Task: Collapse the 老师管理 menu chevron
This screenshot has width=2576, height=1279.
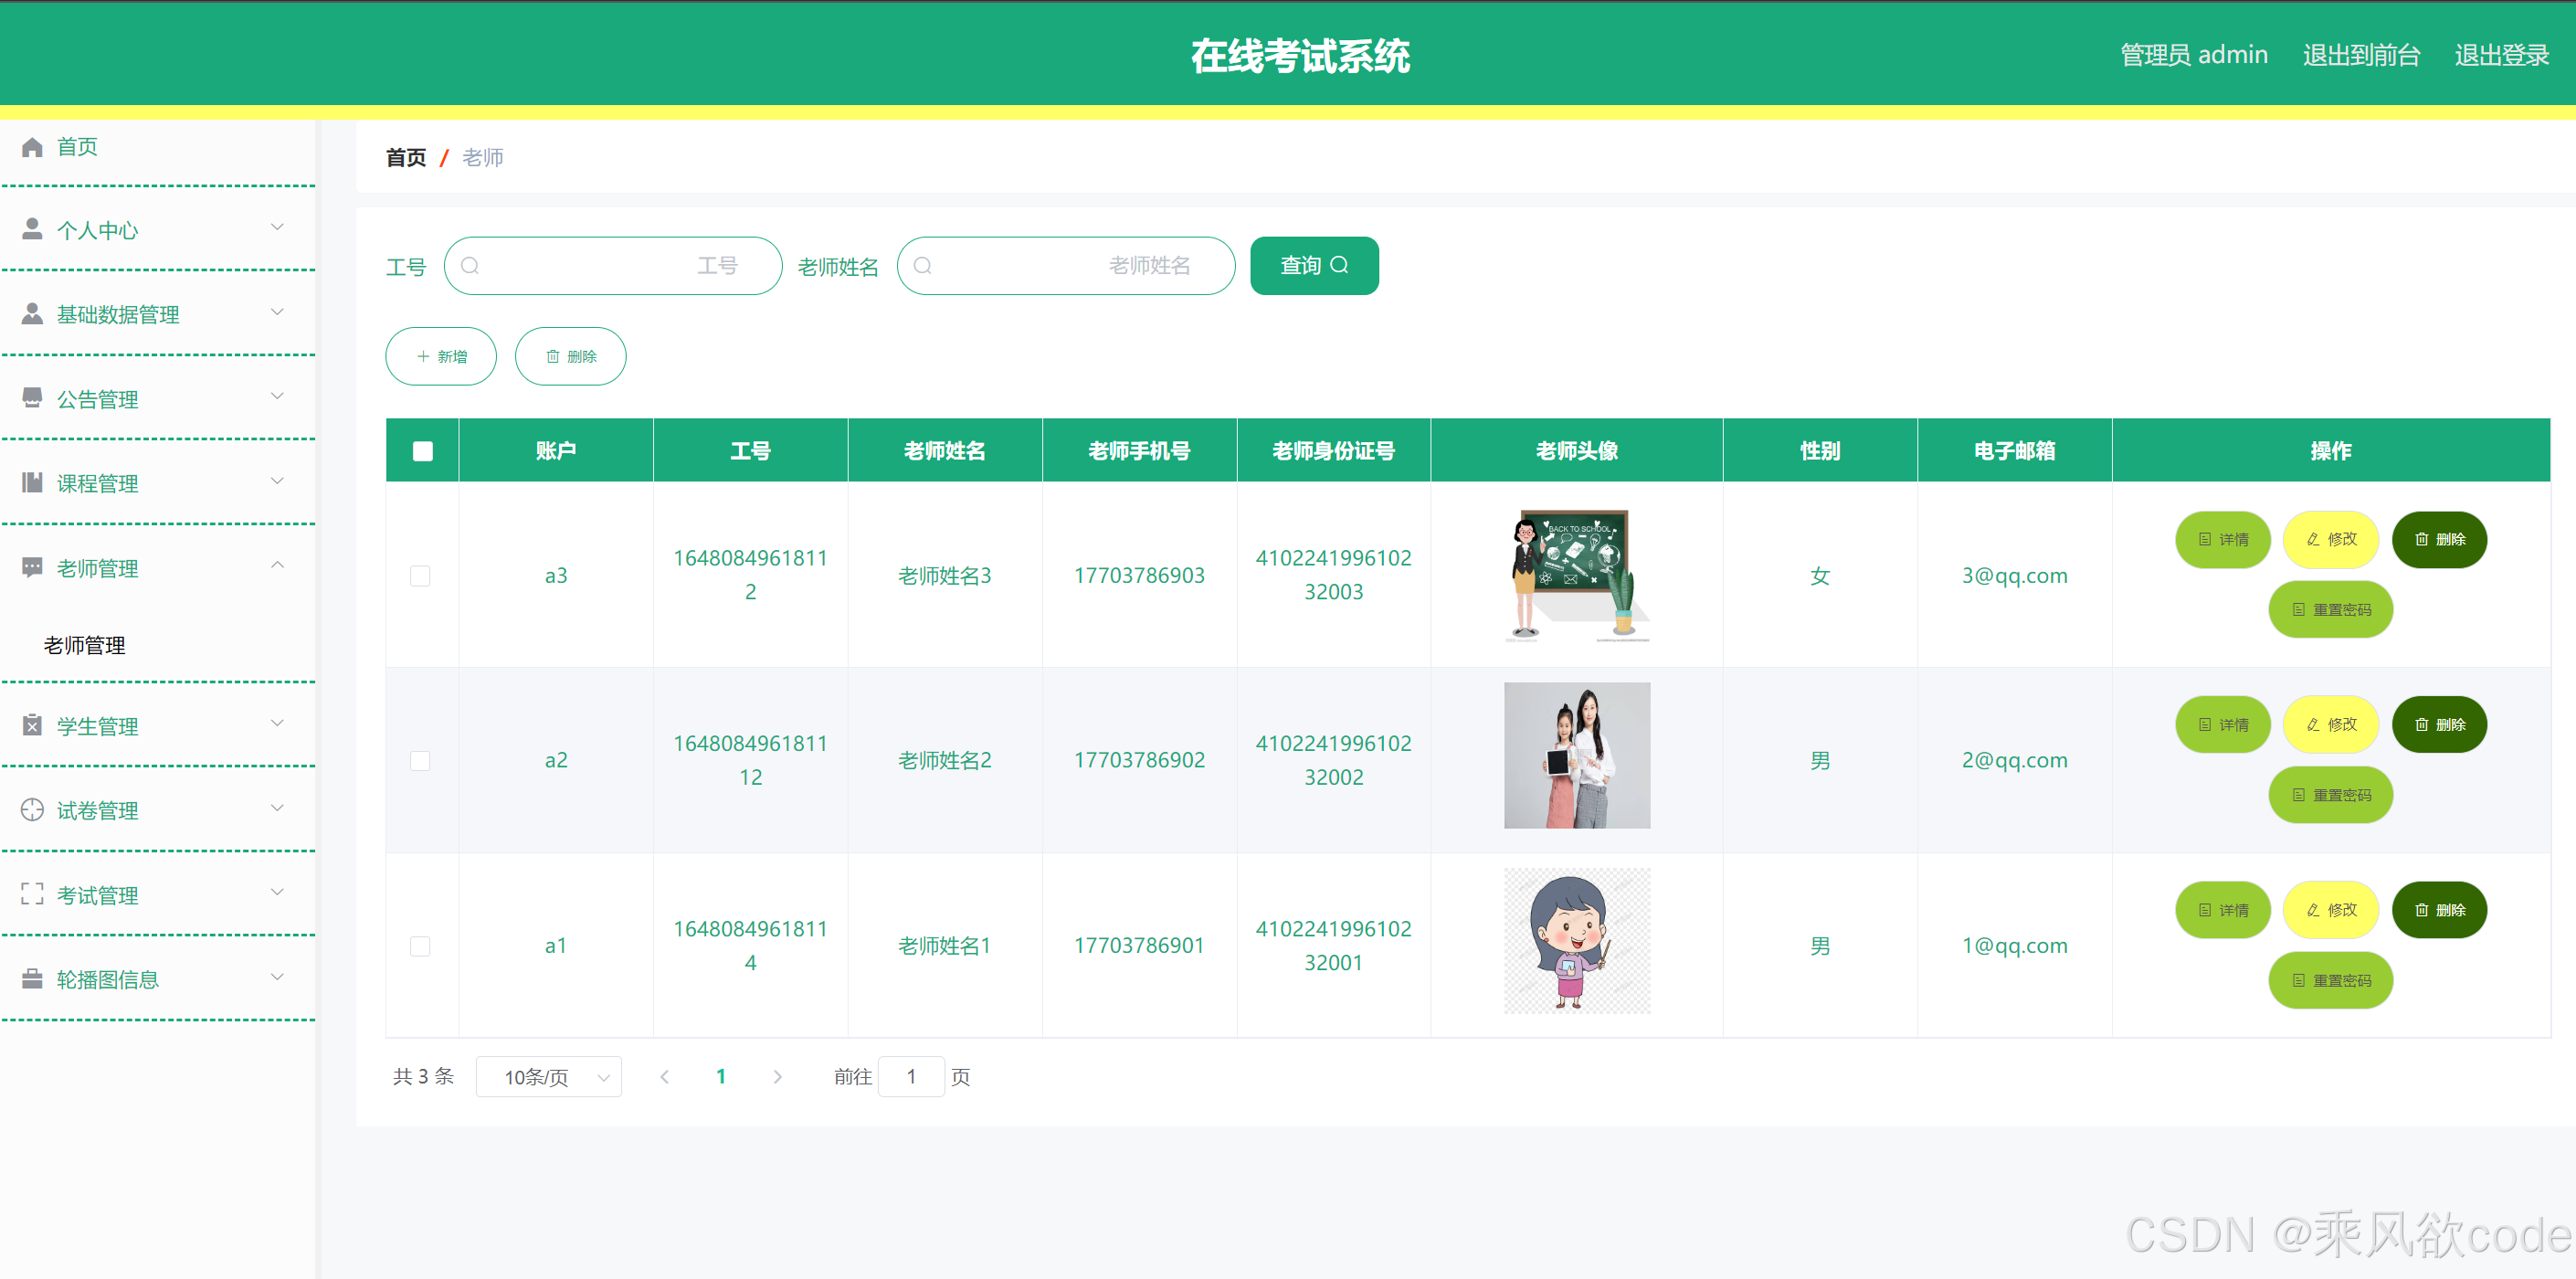Action: tap(278, 566)
